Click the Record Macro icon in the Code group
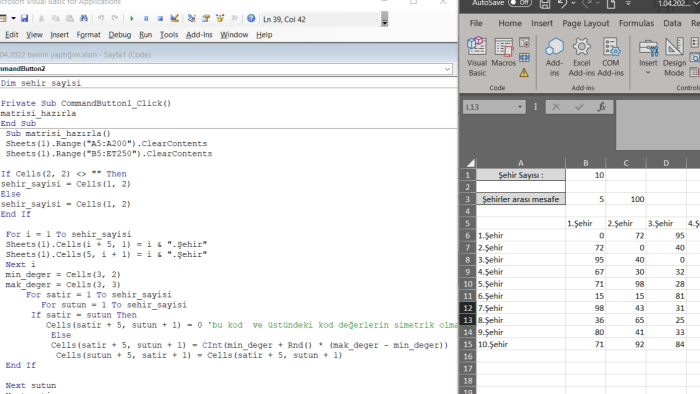 click(x=525, y=43)
